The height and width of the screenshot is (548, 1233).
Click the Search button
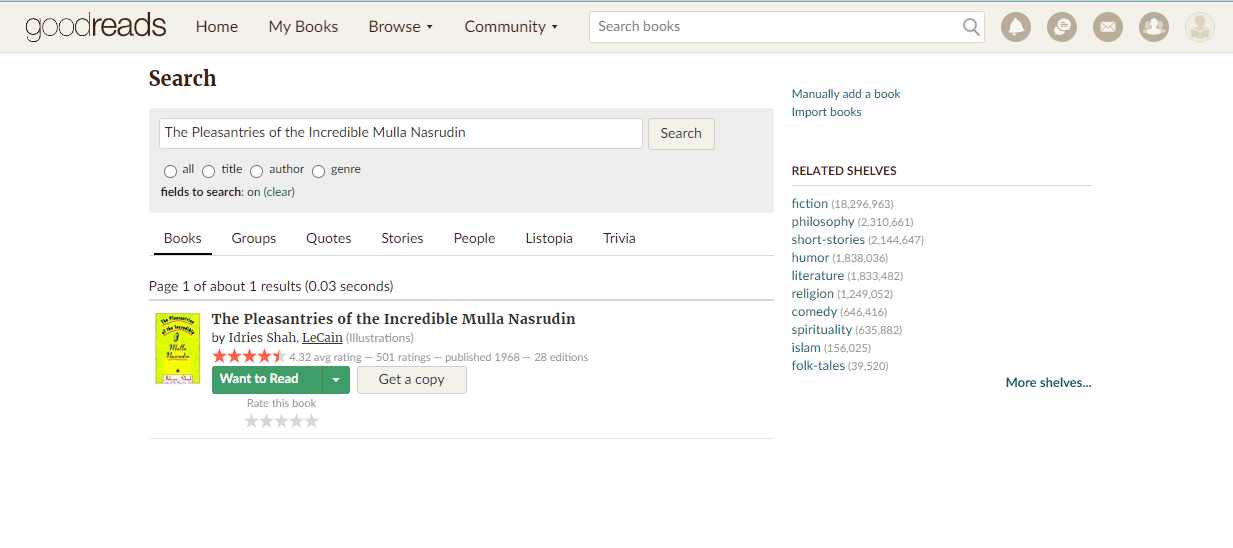coord(681,133)
